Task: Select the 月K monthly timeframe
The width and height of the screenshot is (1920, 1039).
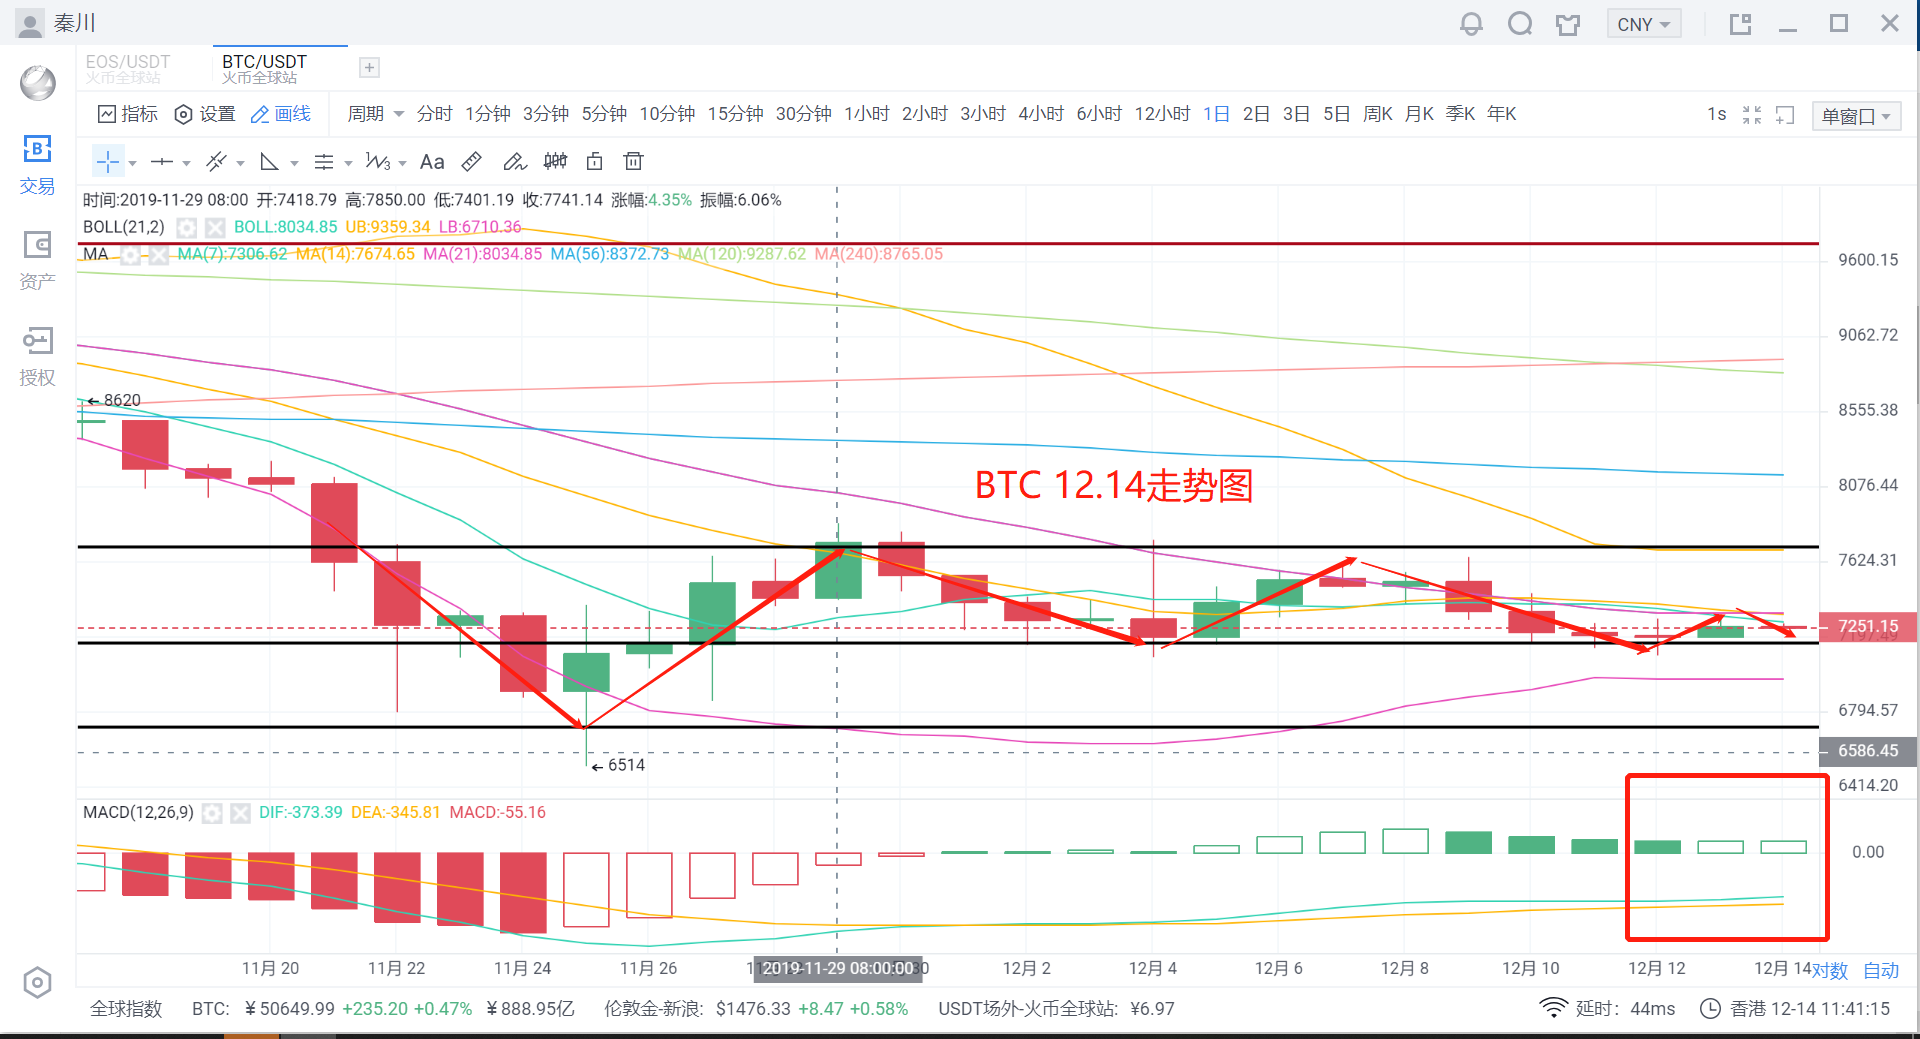Action: pyautogui.click(x=1419, y=114)
